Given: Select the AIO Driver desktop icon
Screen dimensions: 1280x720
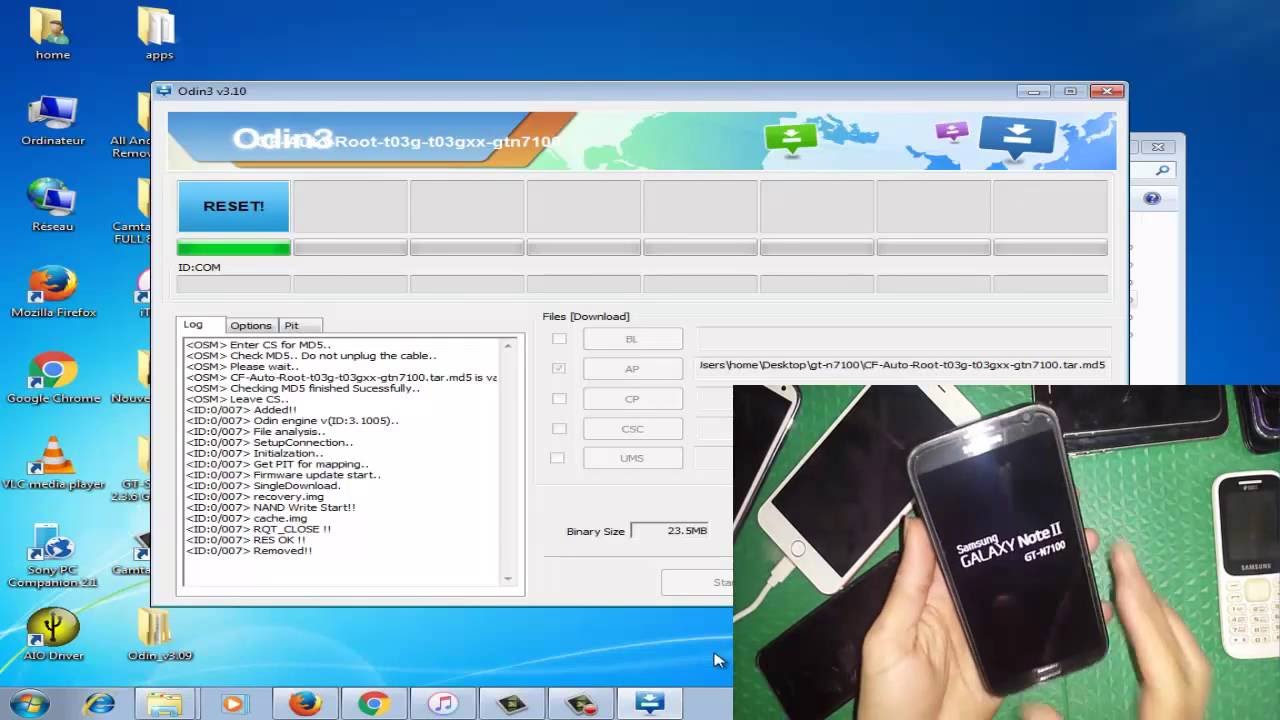Looking at the screenshot, I should click(53, 635).
